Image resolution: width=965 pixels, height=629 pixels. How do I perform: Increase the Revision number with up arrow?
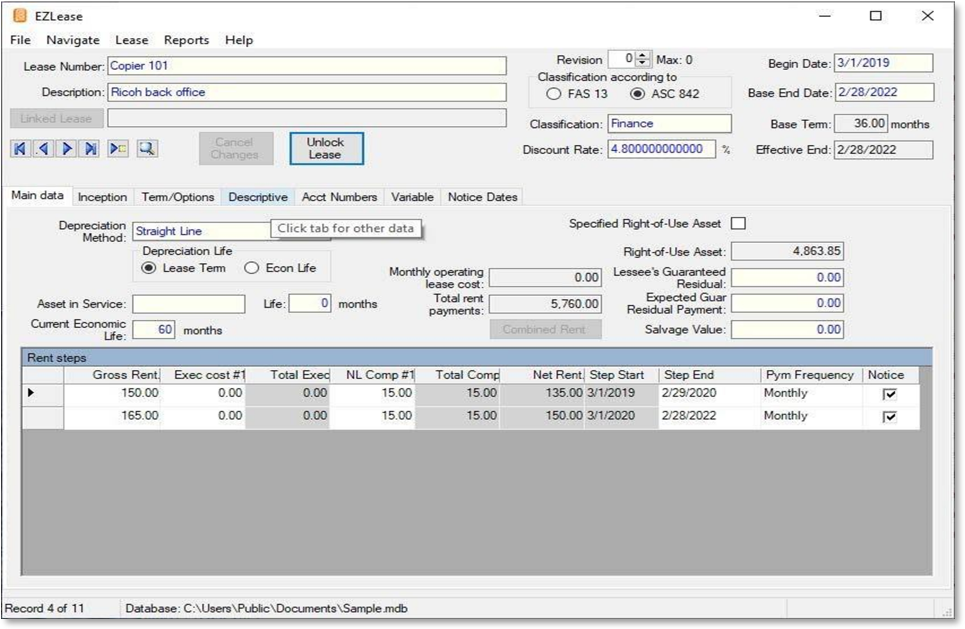point(643,55)
